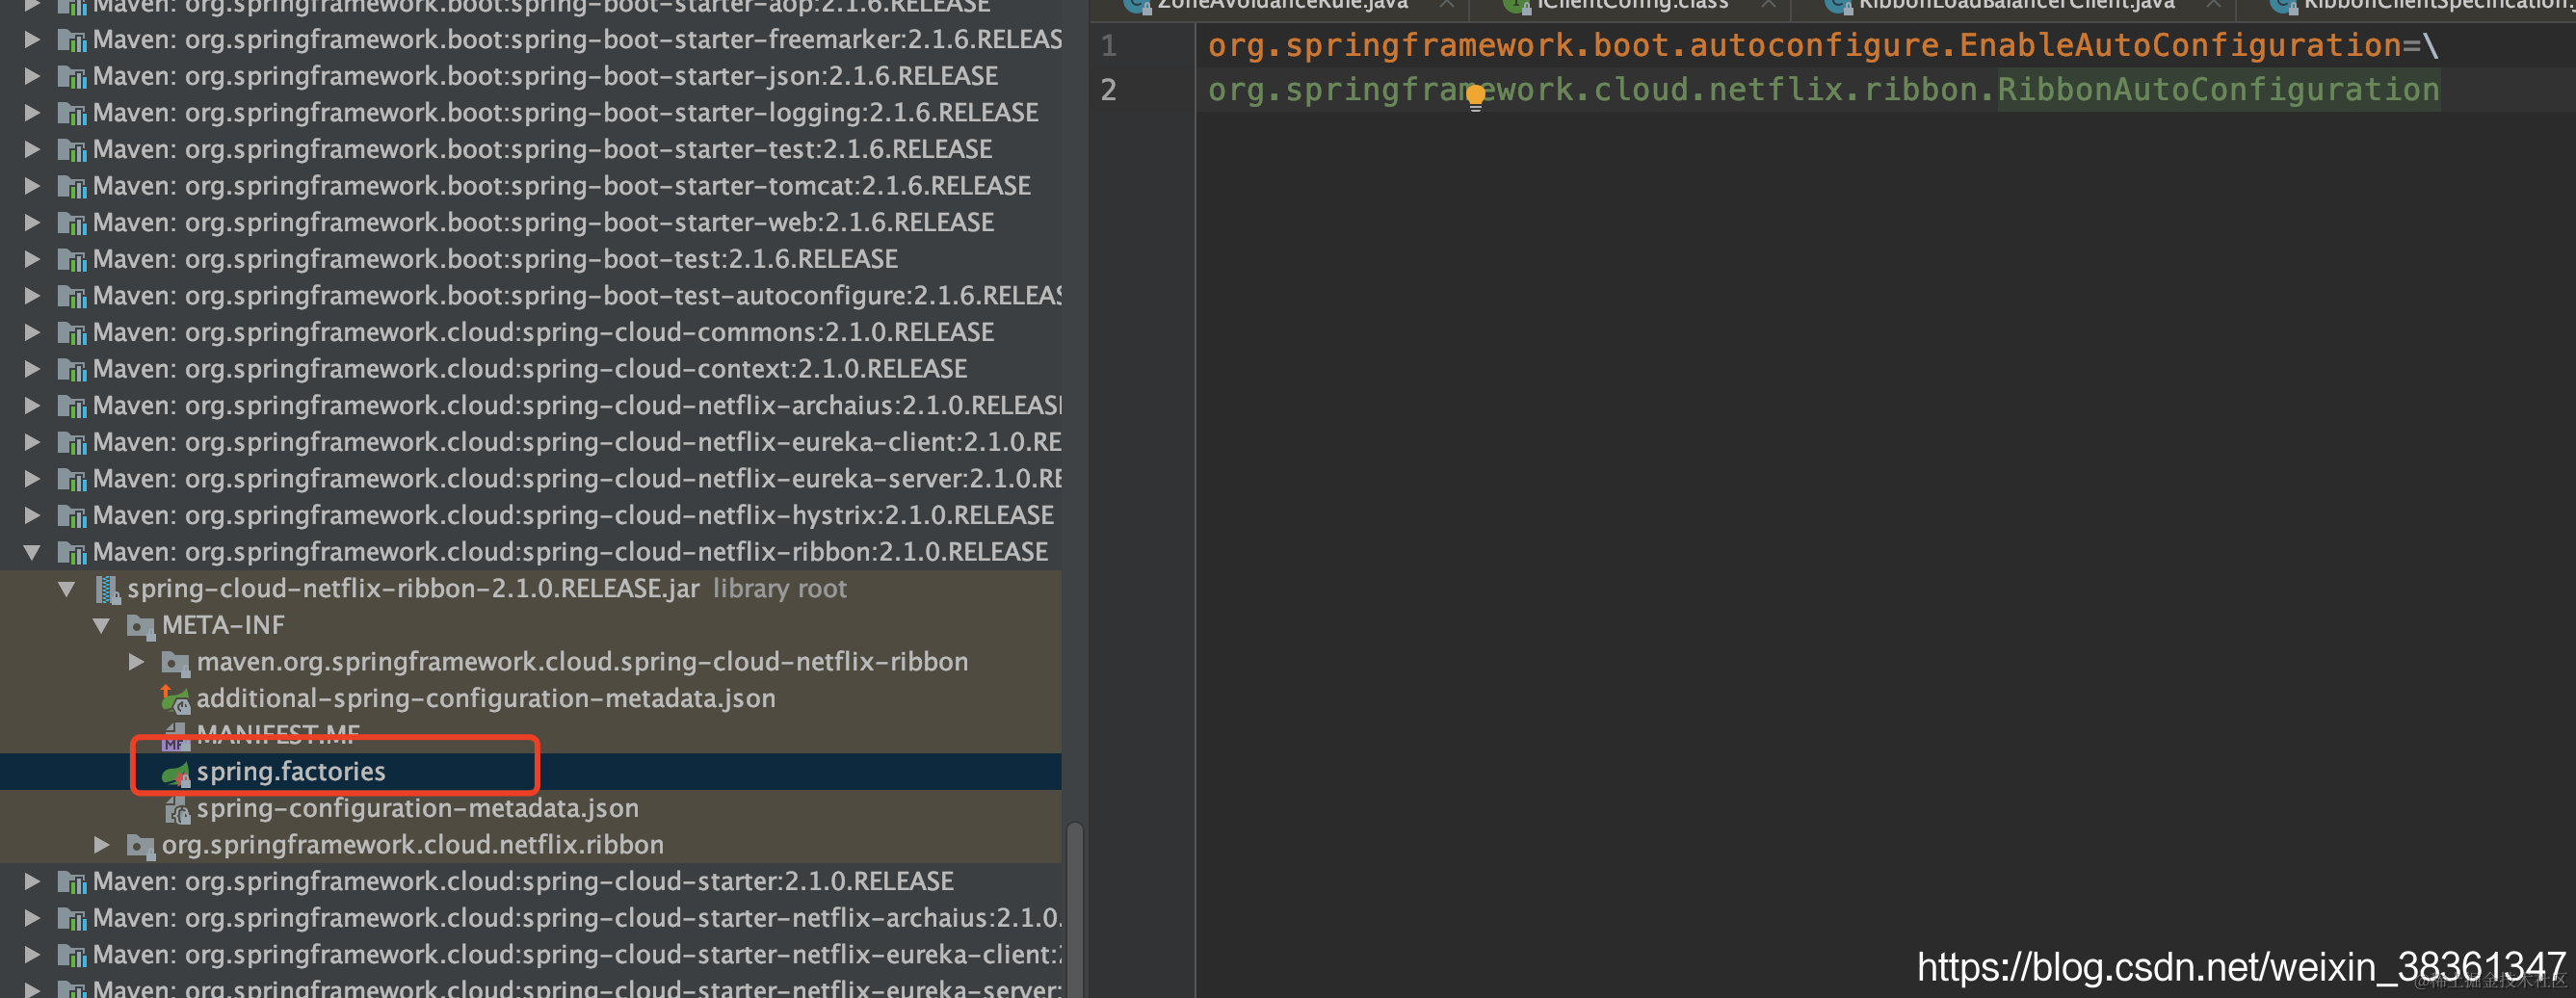2576x998 pixels.
Task: Click the library icon of spring-cloud-netflix-hystrix
Action: [x=72, y=516]
